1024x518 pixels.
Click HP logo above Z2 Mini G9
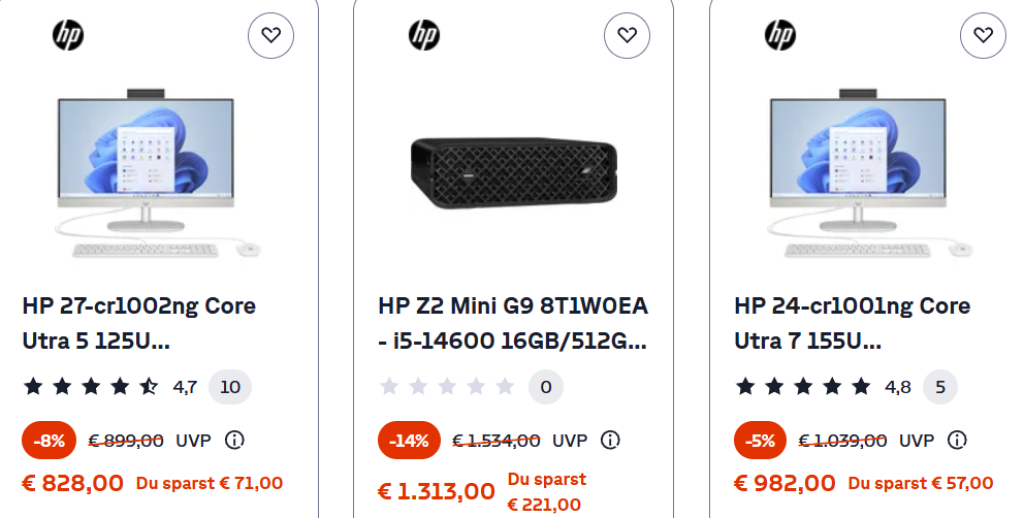[424, 36]
